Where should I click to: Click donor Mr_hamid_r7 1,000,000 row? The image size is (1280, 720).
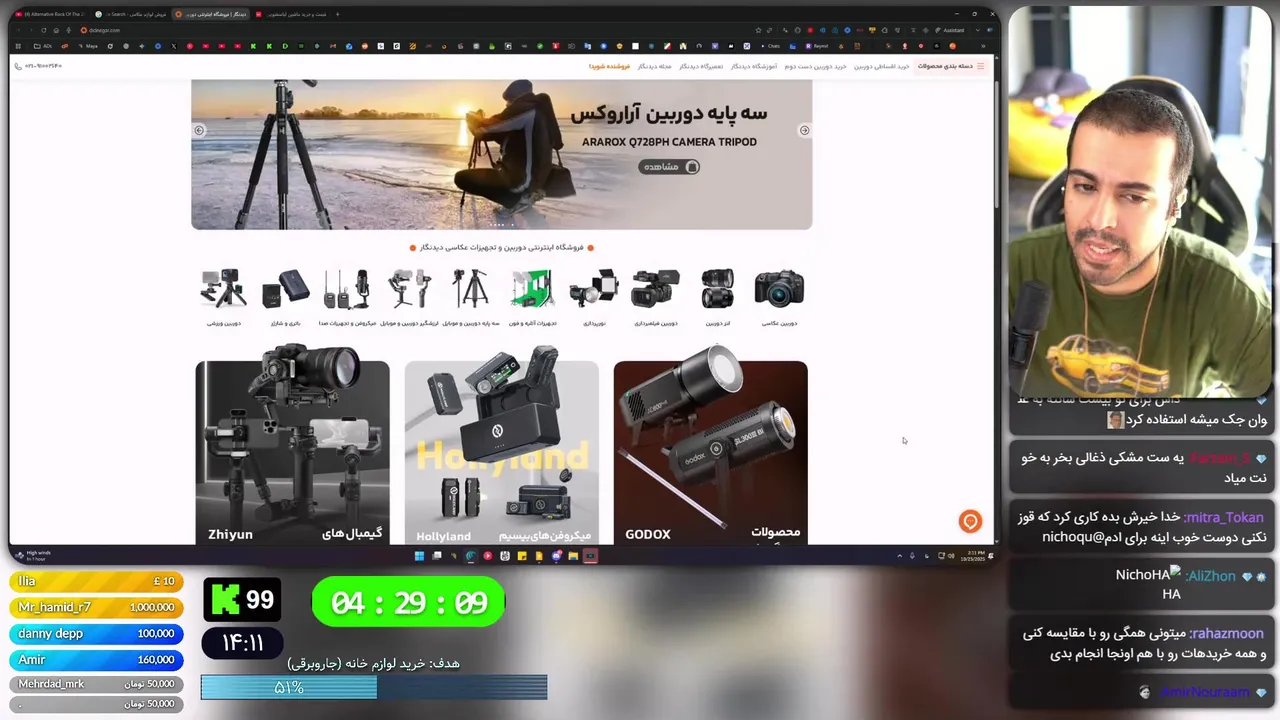coord(96,607)
